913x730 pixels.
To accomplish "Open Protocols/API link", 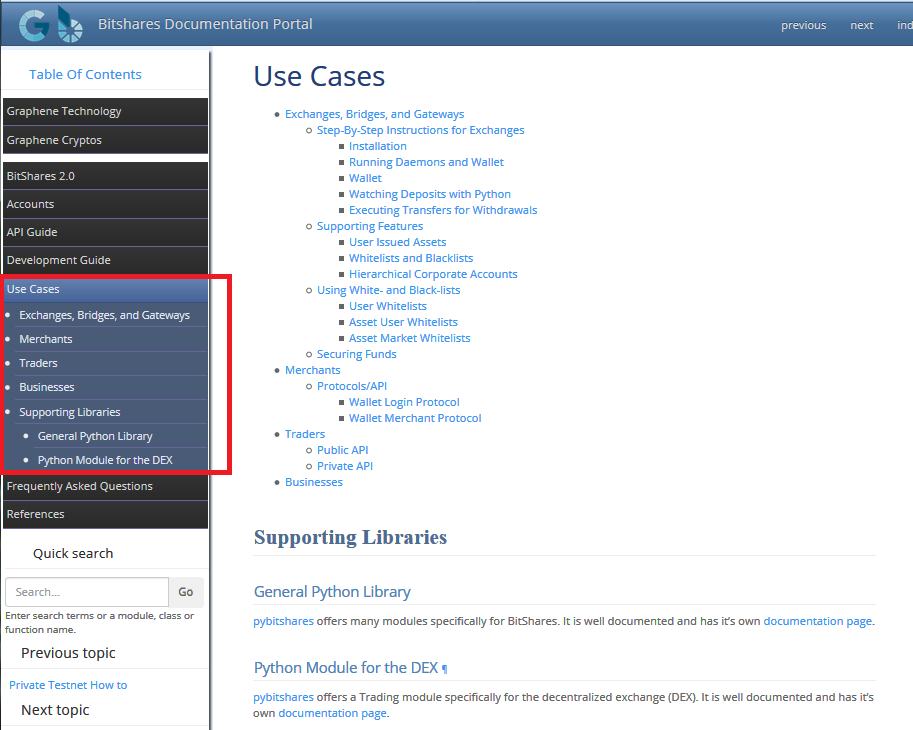I will click(x=352, y=386).
